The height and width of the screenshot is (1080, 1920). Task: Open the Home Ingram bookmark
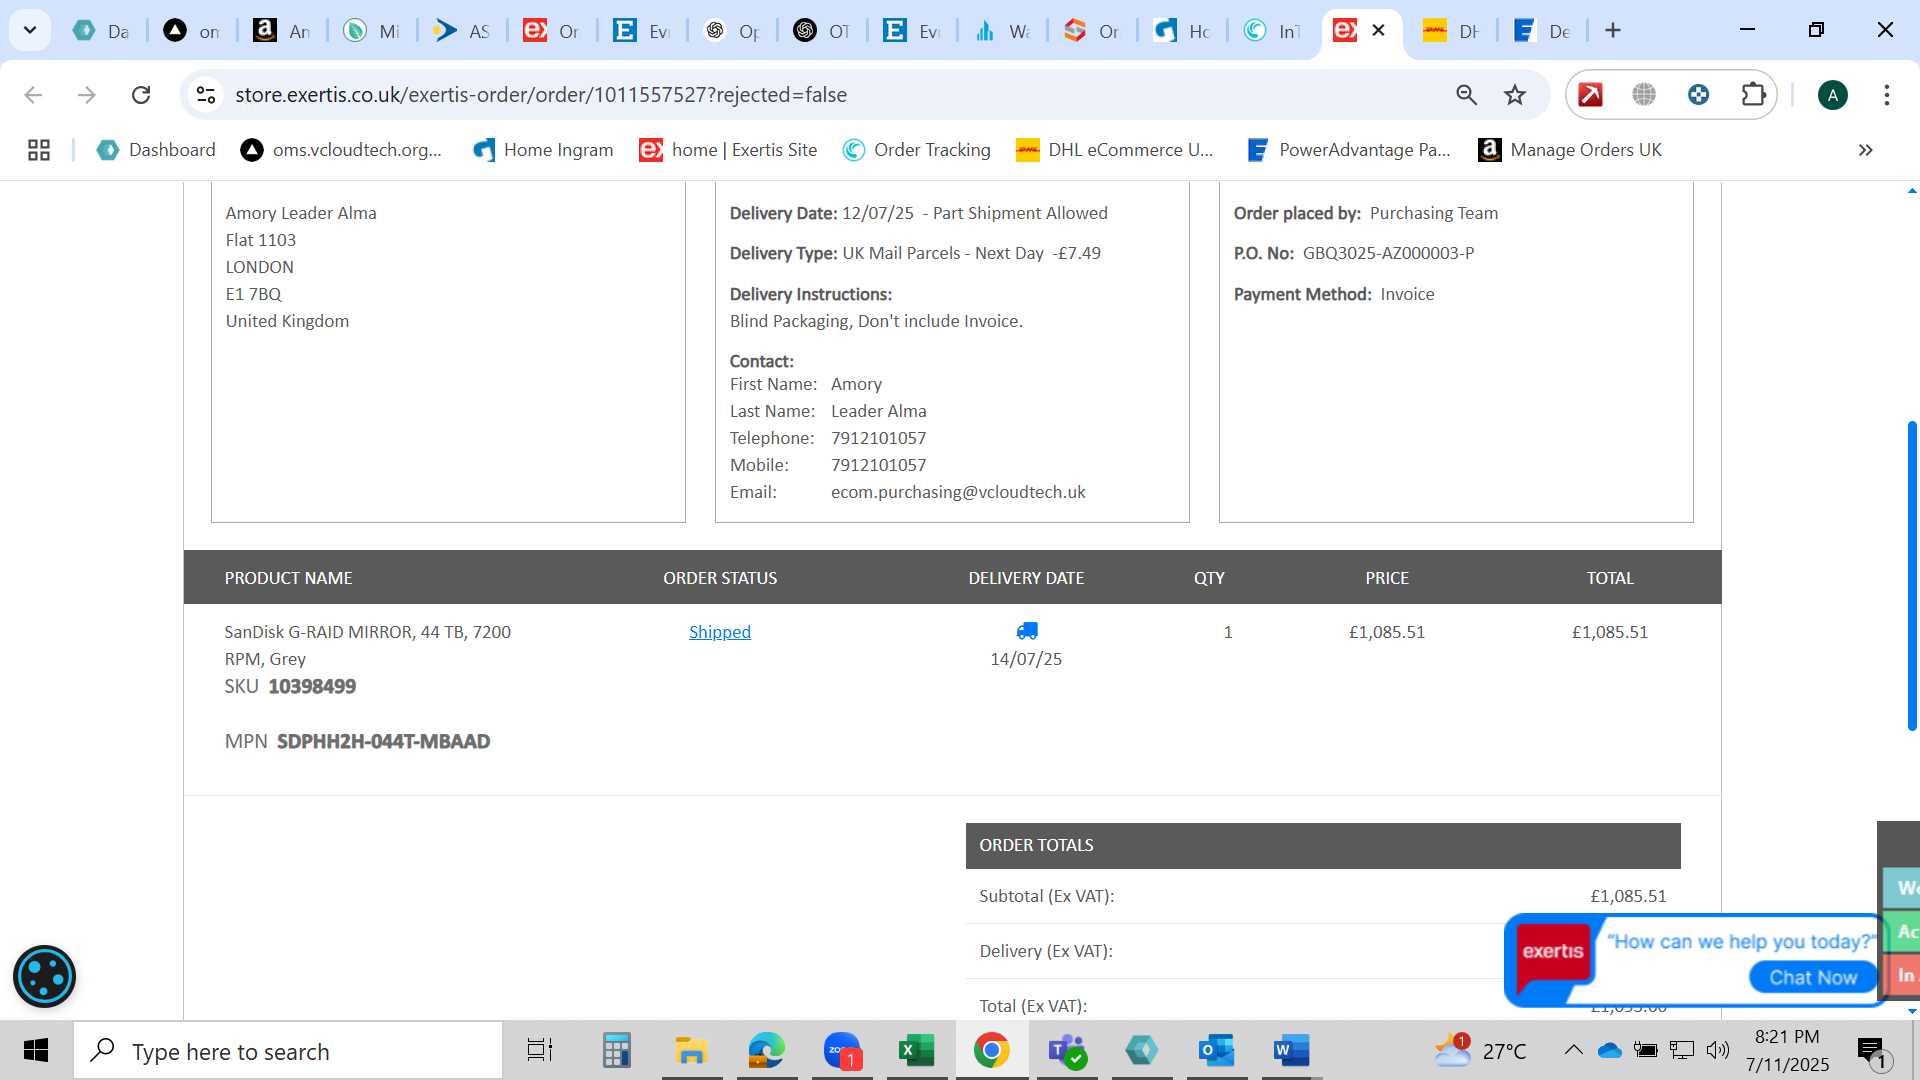(x=543, y=150)
